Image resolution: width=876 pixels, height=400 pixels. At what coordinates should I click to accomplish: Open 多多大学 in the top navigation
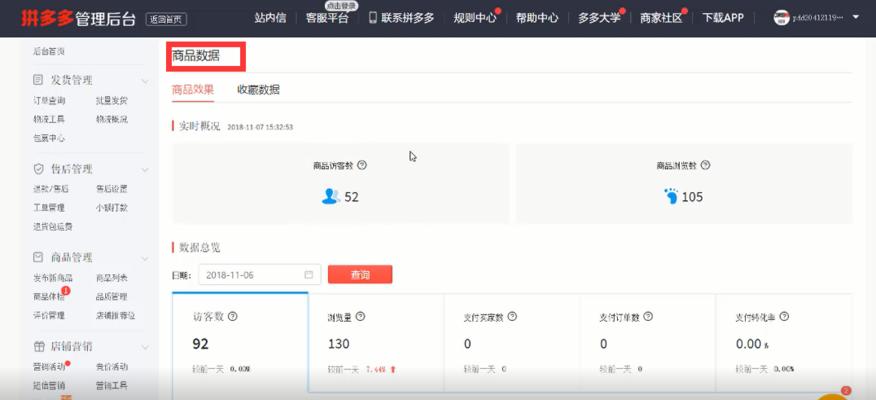click(x=599, y=18)
